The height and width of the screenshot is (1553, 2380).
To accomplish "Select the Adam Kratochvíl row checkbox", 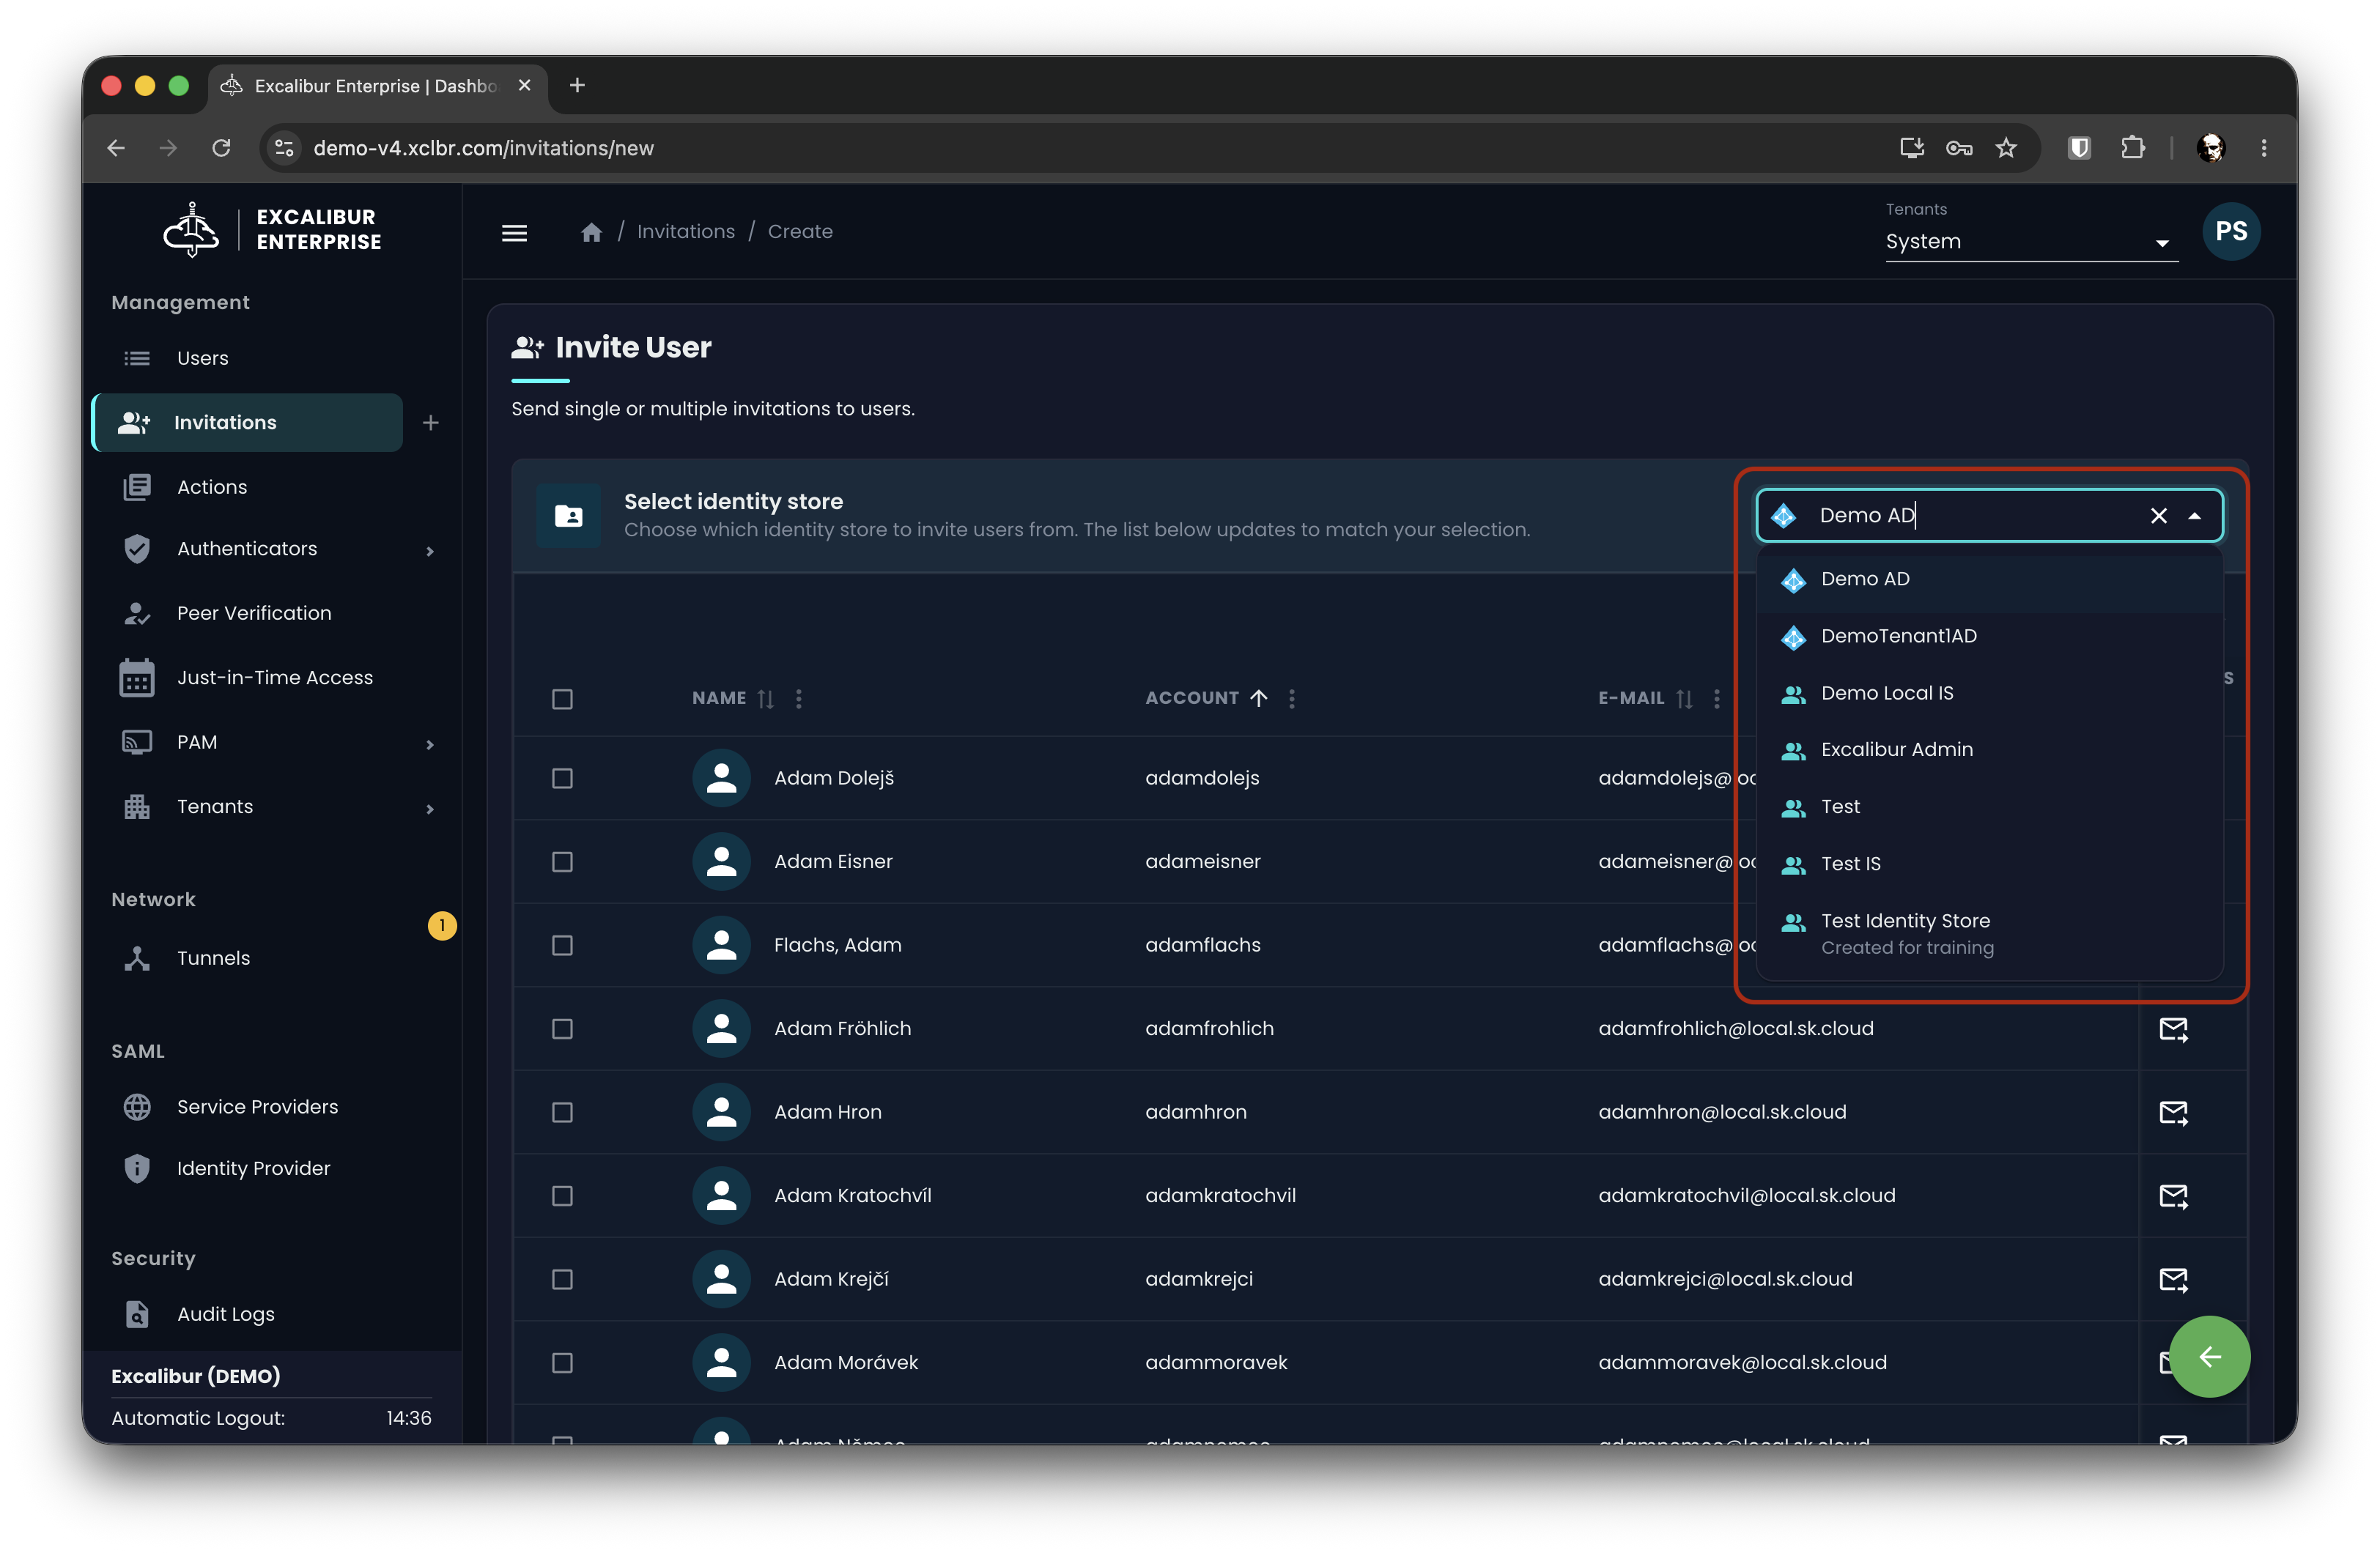I will click(562, 1196).
